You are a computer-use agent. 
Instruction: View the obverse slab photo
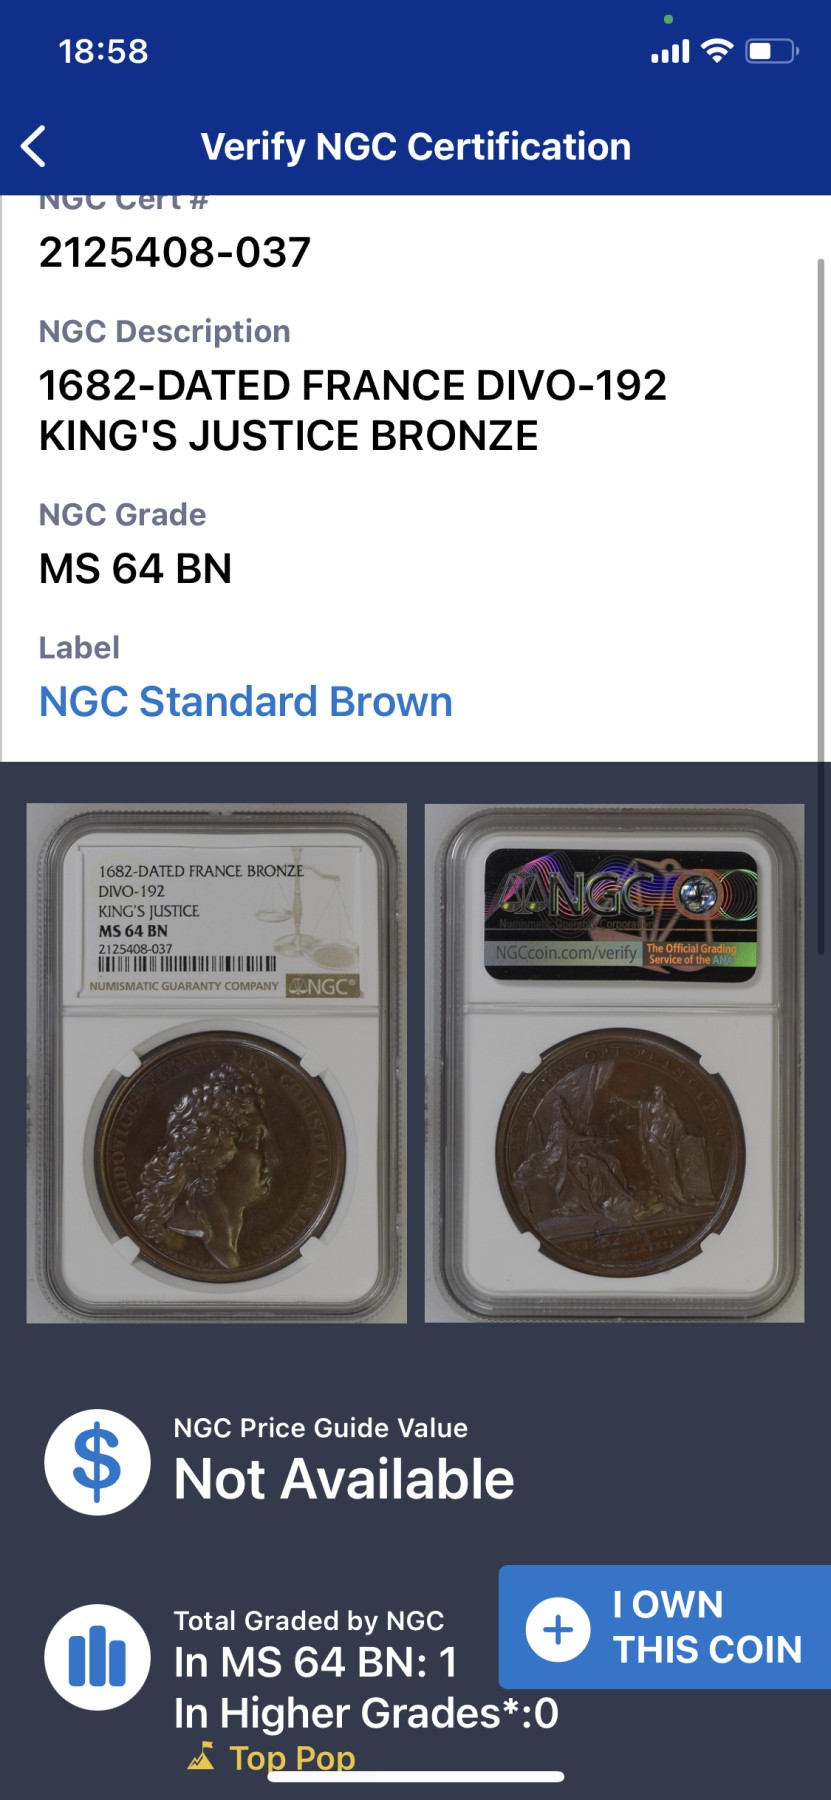(216, 1063)
